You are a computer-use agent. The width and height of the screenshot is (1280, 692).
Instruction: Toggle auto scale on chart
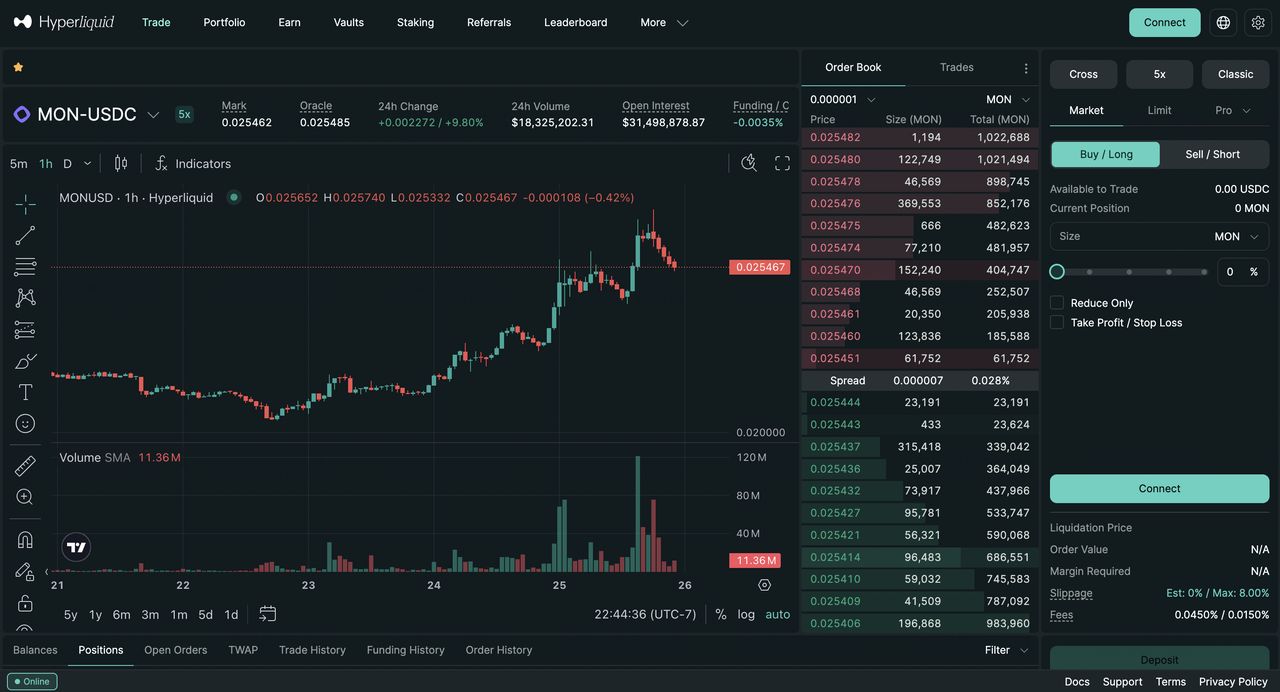(777, 614)
